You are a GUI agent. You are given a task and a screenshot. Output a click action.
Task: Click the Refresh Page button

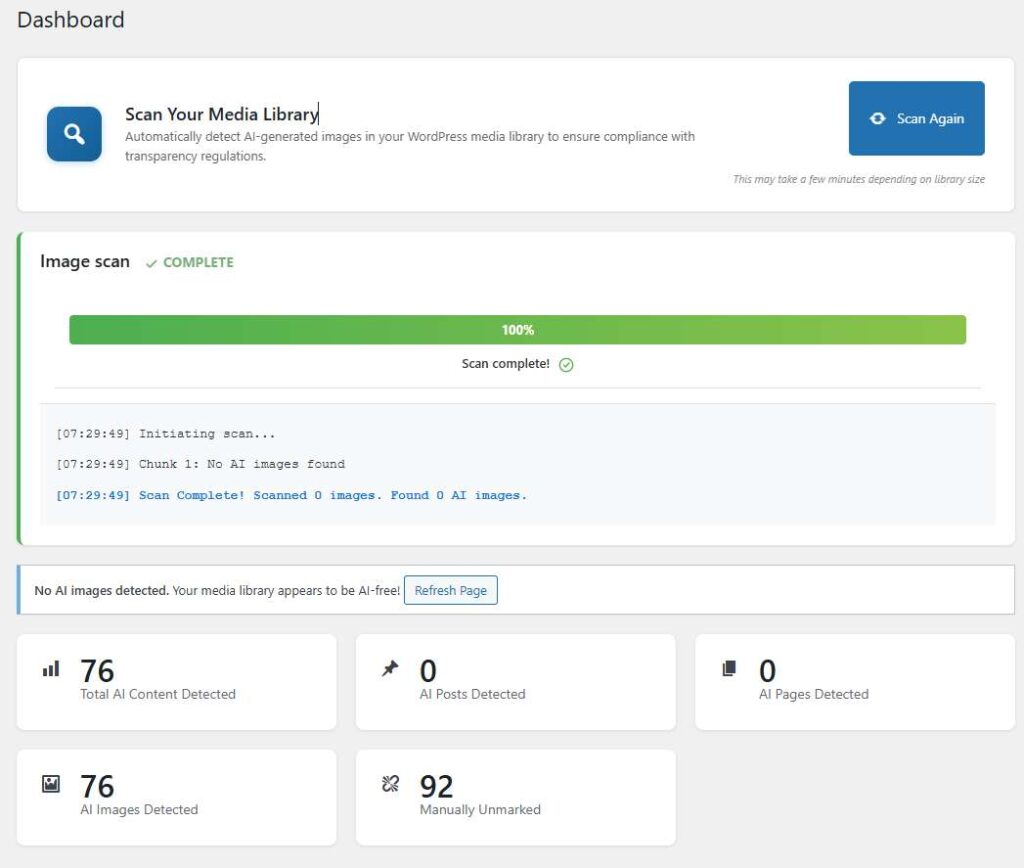450,590
